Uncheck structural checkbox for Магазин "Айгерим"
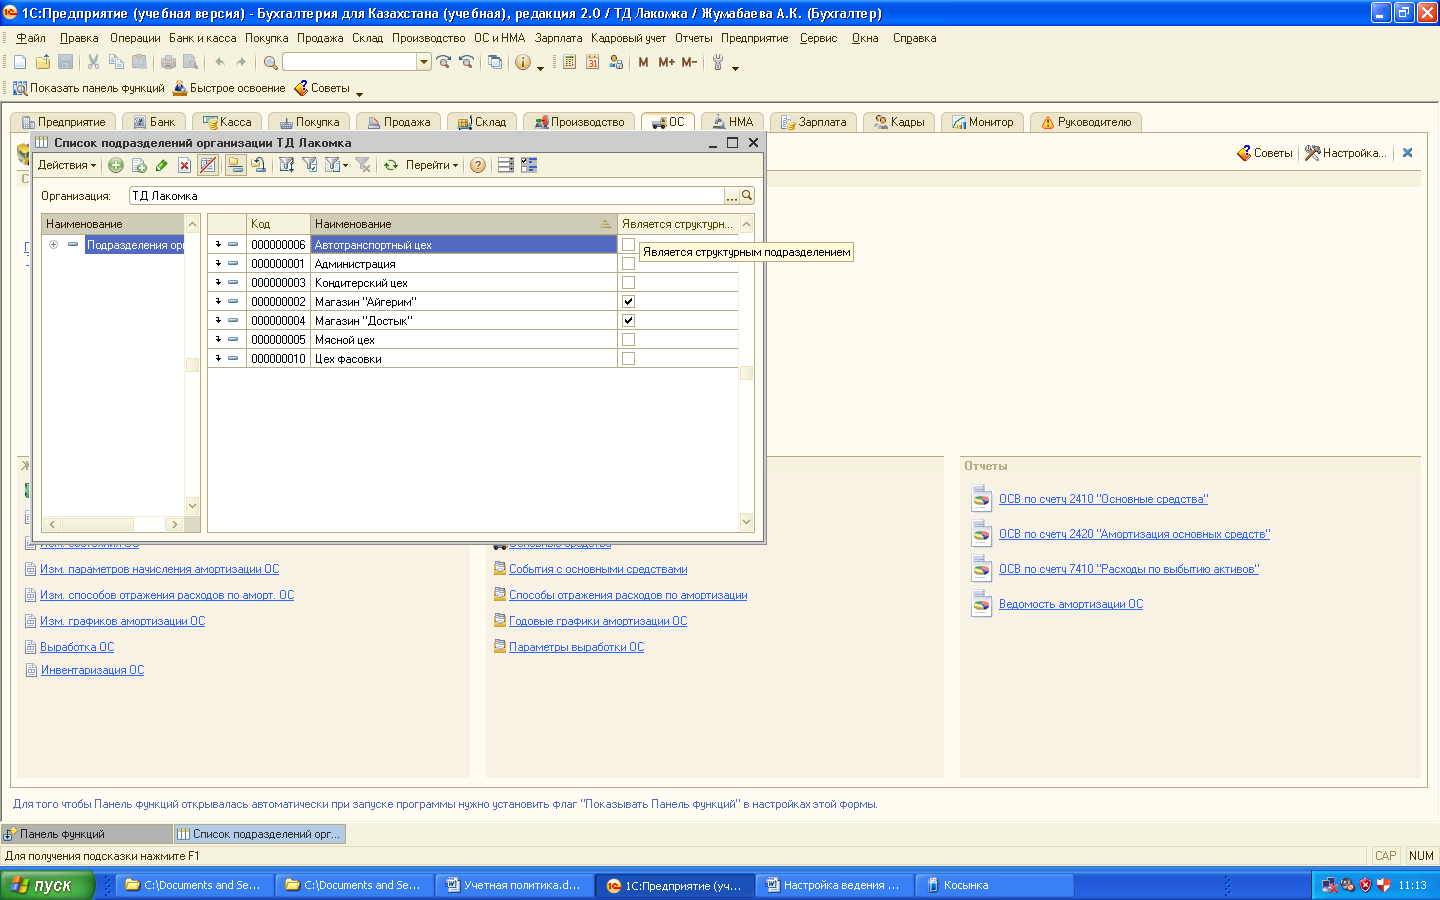1440x900 pixels. [628, 302]
